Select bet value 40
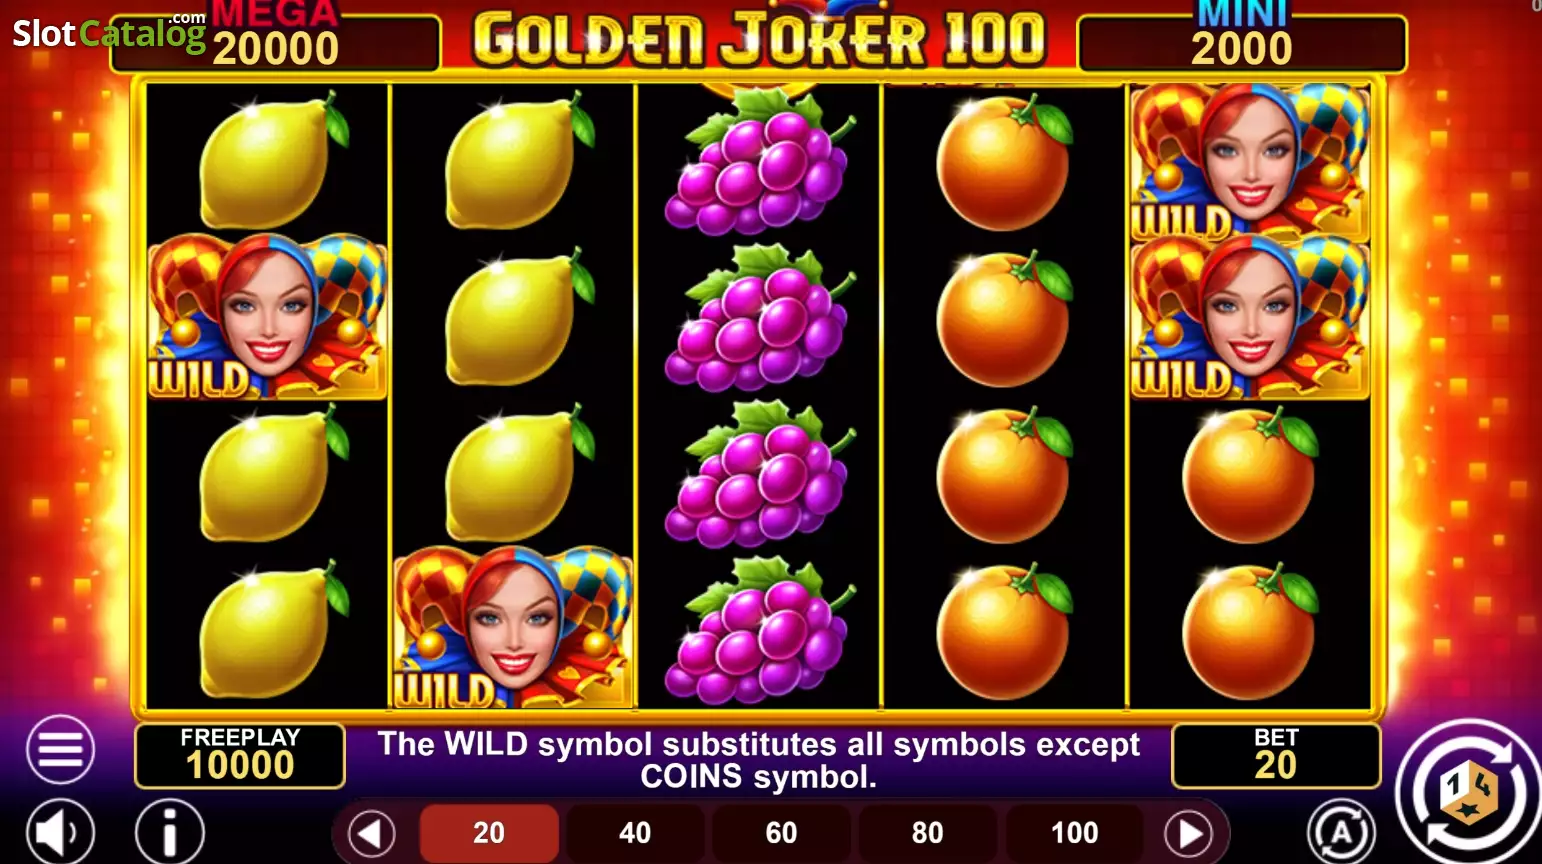 coord(635,833)
